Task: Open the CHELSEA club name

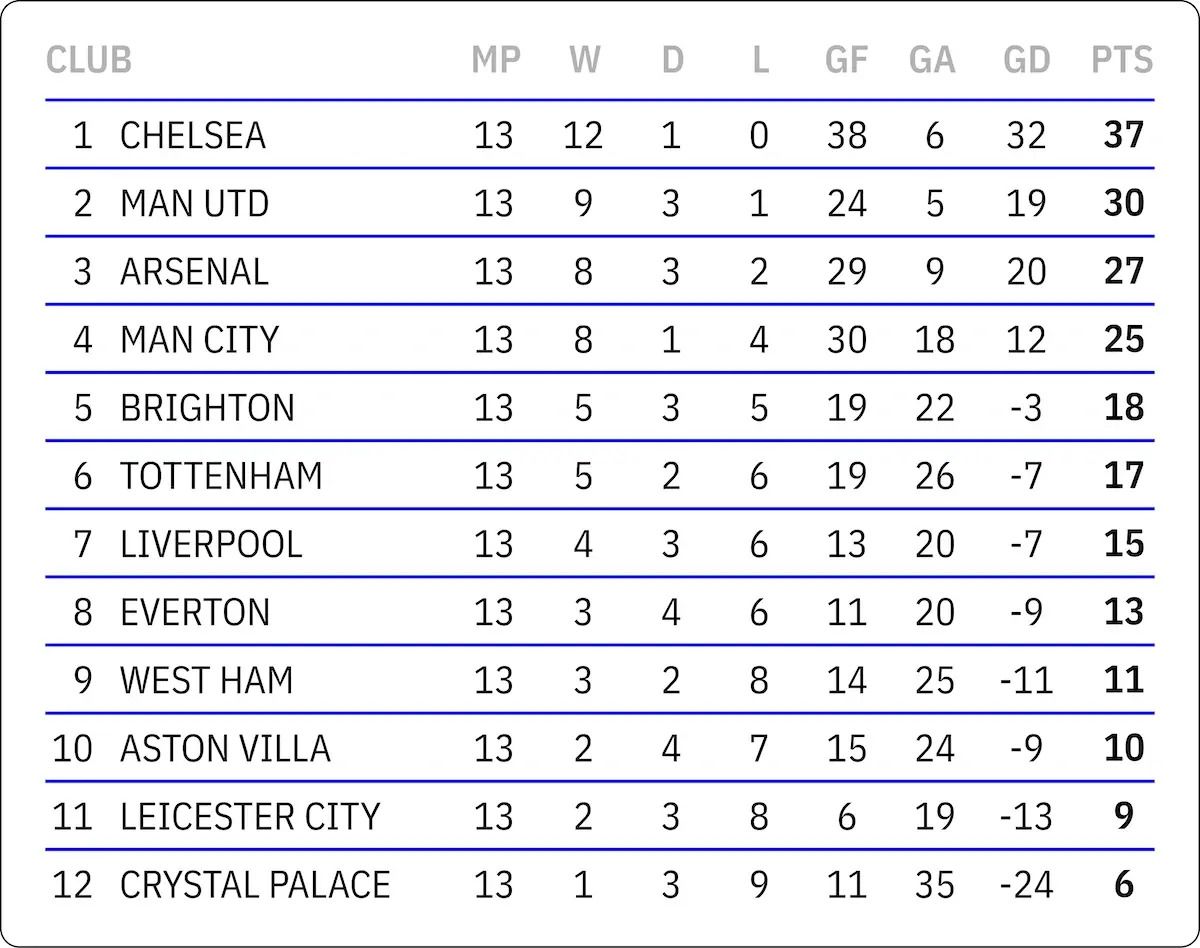Action: [193, 135]
